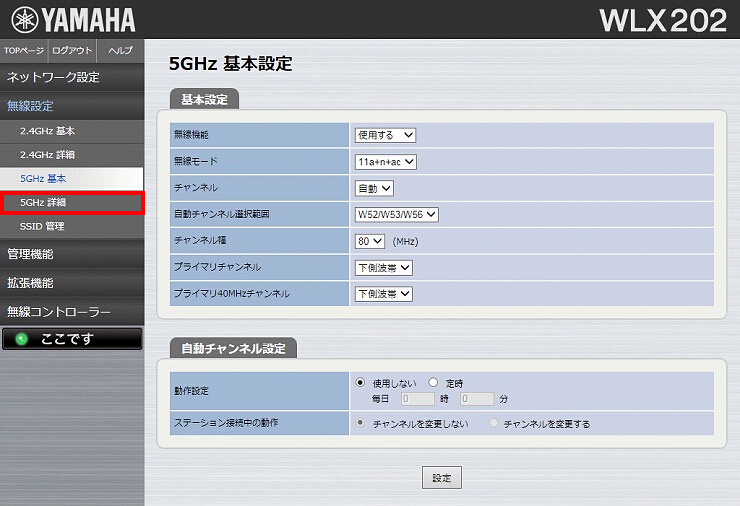Click the チャンネル幅 row label

tap(200, 240)
